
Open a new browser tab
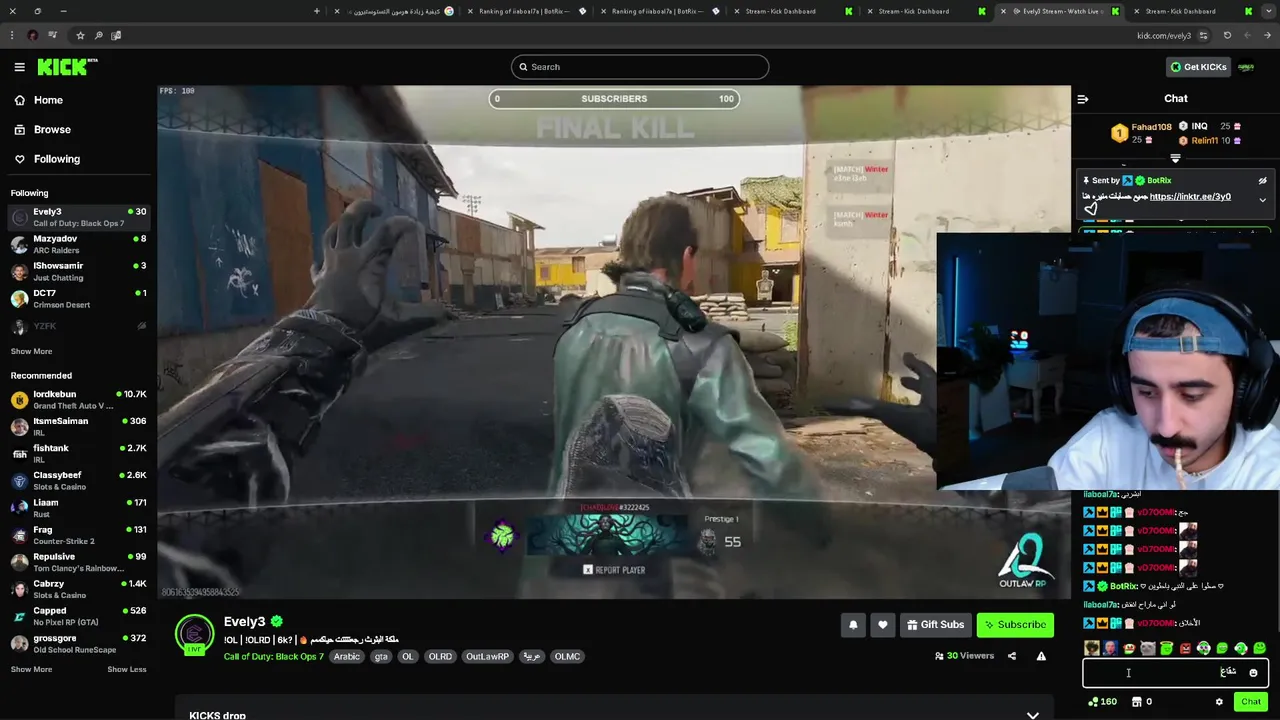pos(316,11)
